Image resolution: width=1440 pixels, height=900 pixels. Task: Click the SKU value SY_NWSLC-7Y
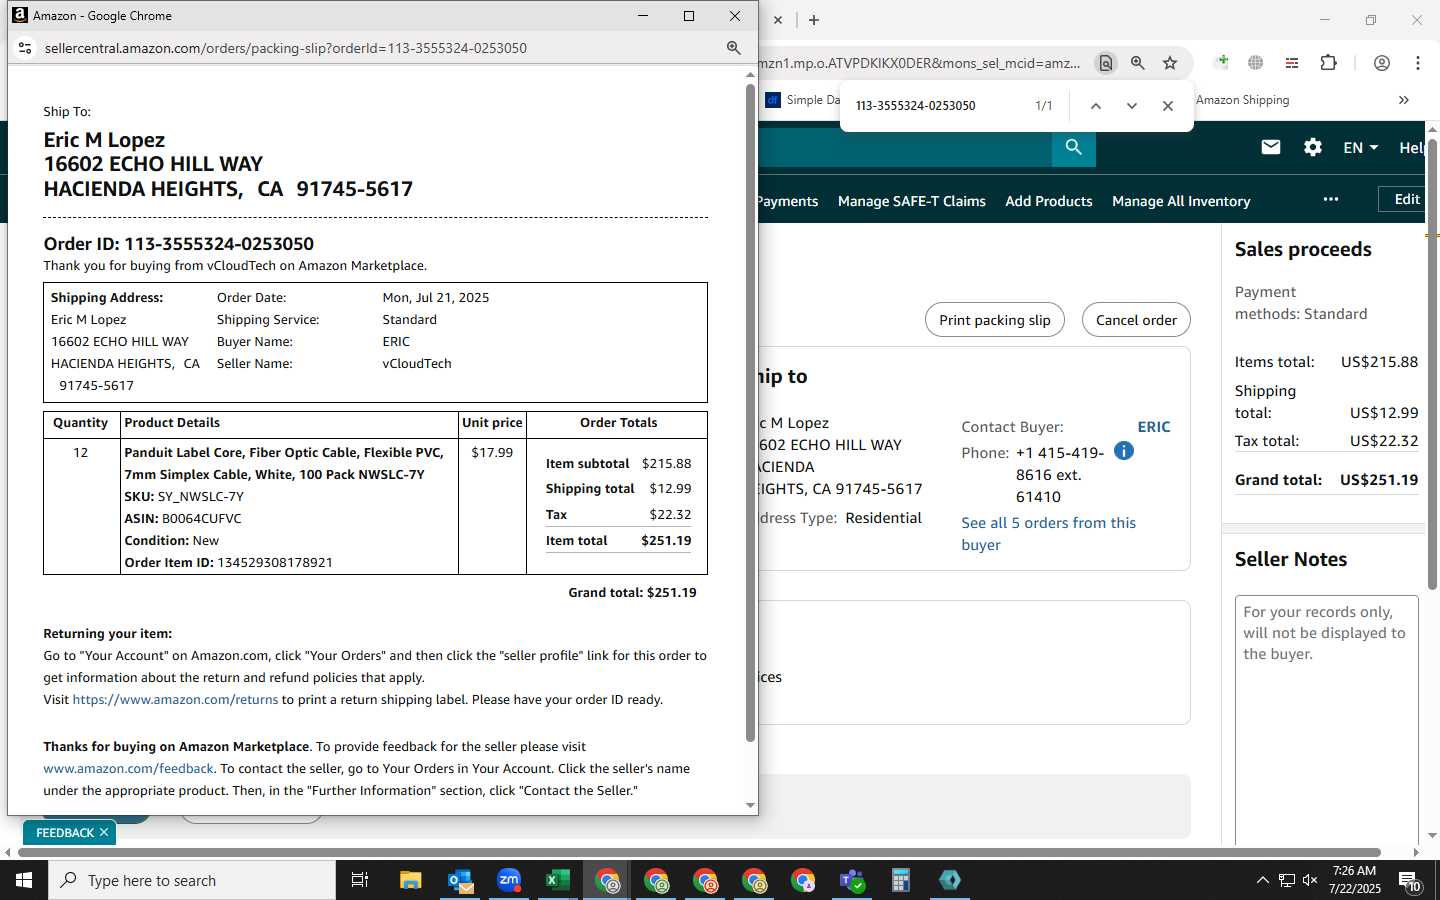coord(200,497)
